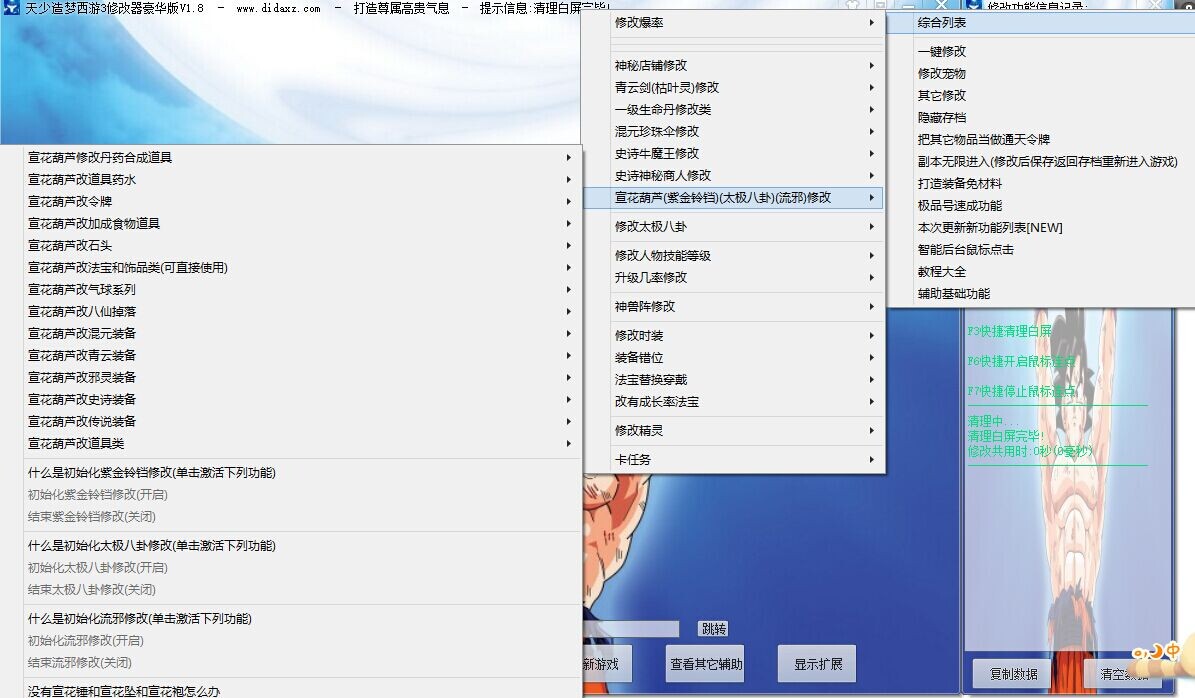Click the blue download icon of log window
This screenshot has height=698, width=1195.
coord(971,4)
